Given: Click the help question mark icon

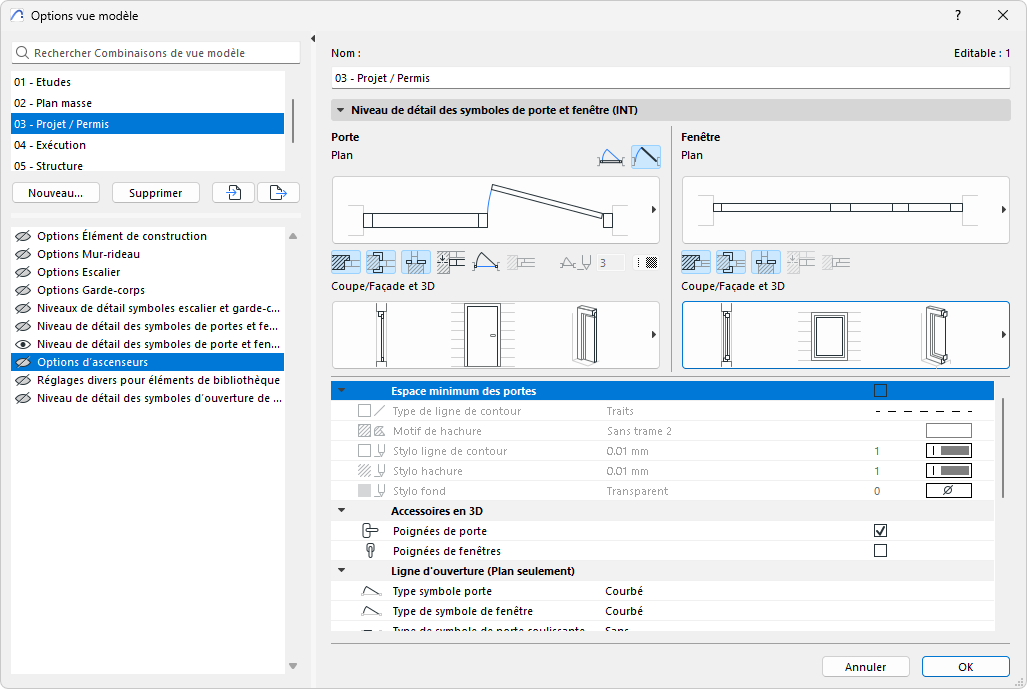Looking at the screenshot, I should pyautogui.click(x=958, y=15).
